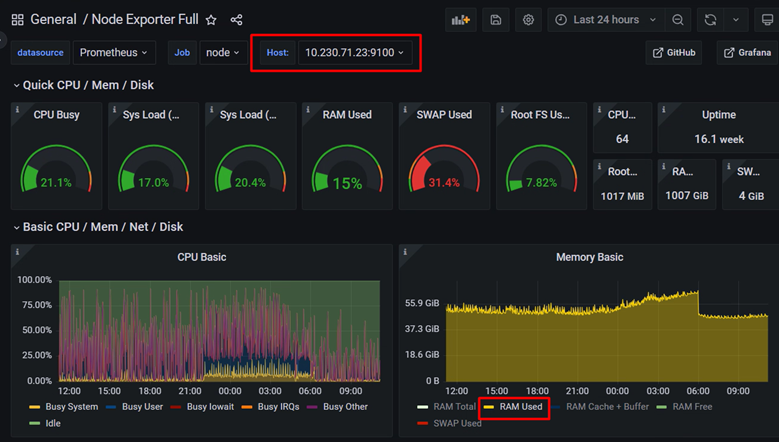
Task: Open the dashboard settings gear
Action: coord(528,20)
